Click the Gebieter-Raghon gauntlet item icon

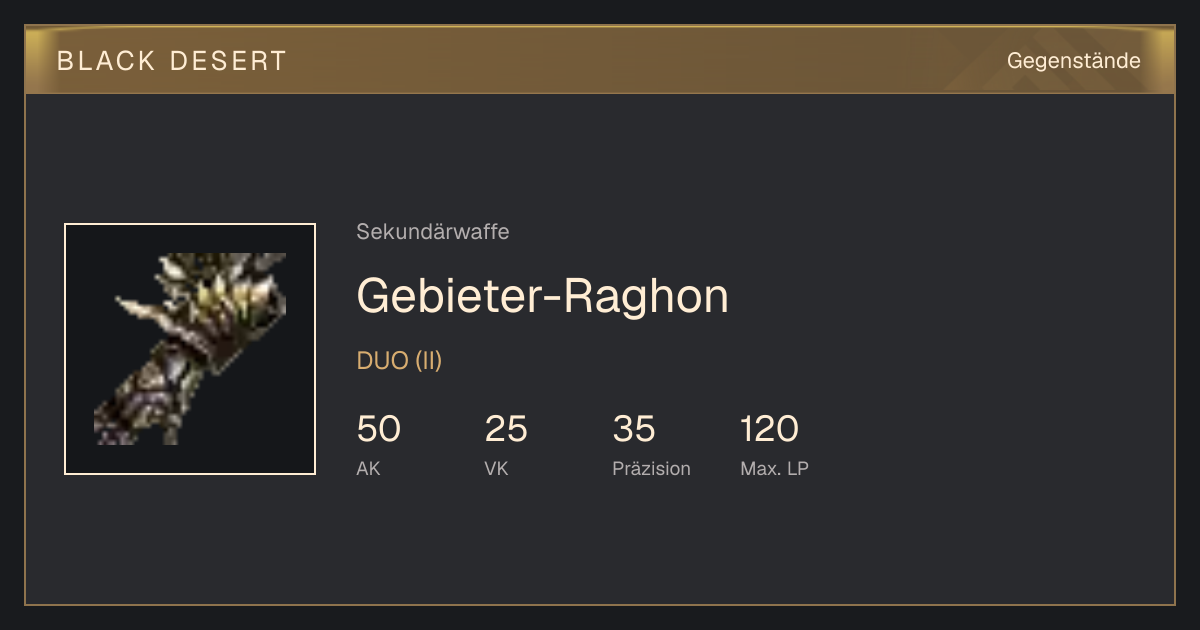click(x=190, y=349)
